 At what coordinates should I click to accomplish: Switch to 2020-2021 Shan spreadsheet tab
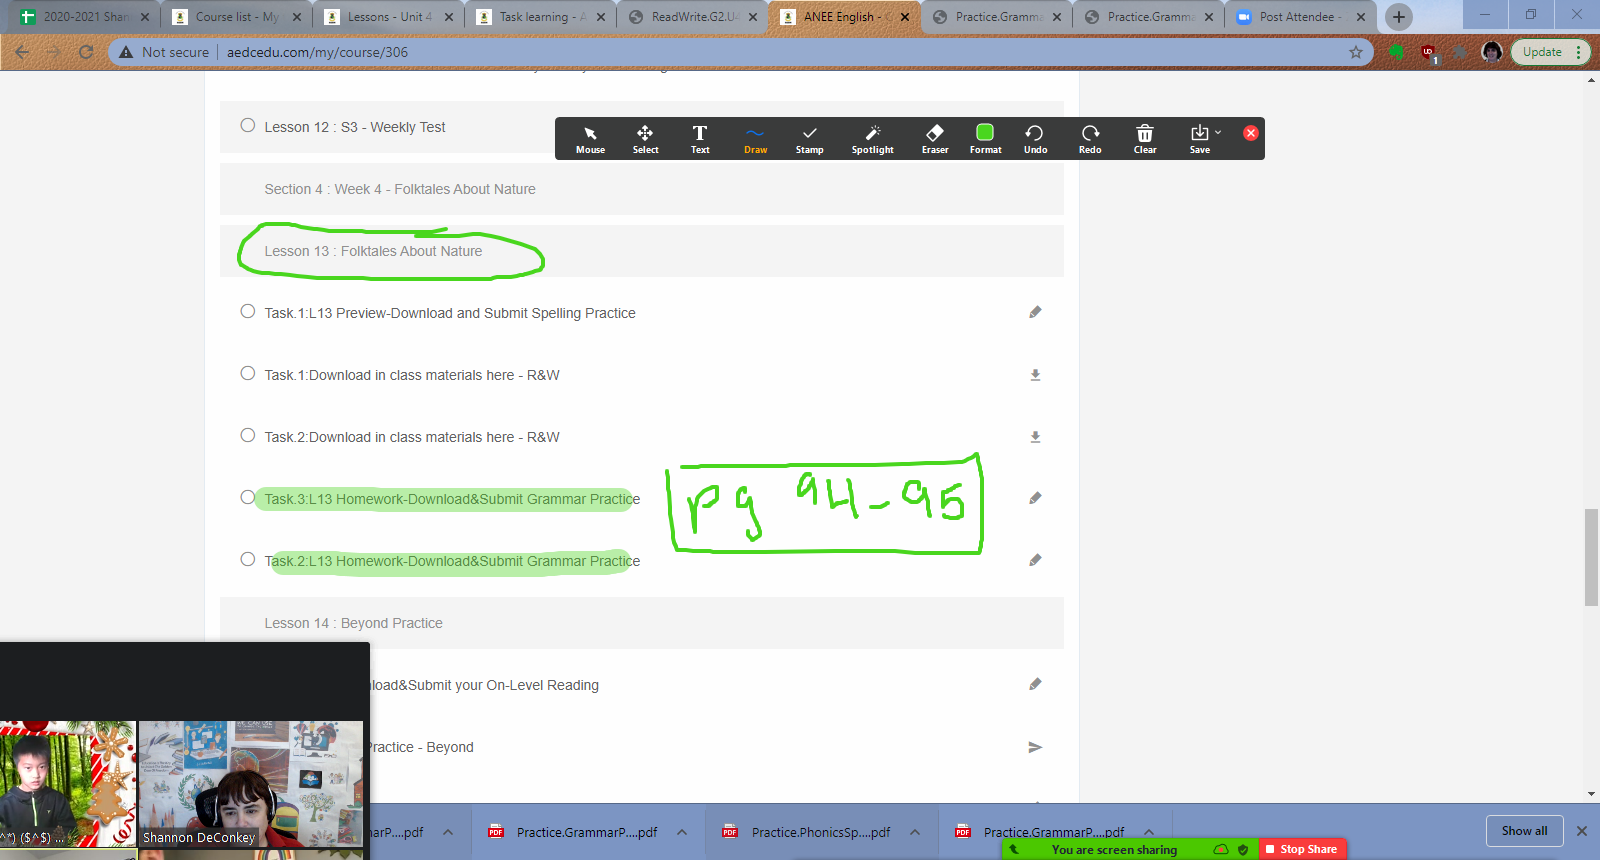click(x=85, y=17)
